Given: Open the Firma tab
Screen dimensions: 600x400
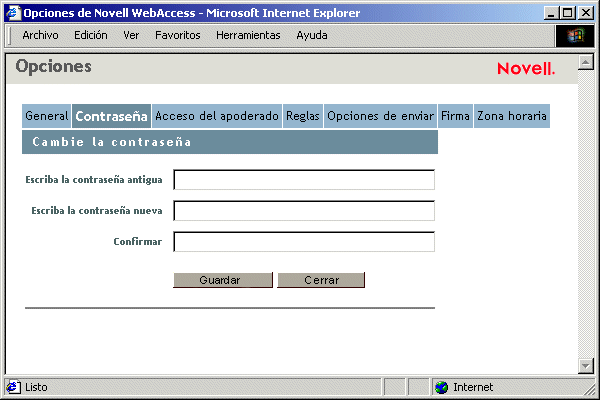Looking at the screenshot, I should [455, 116].
